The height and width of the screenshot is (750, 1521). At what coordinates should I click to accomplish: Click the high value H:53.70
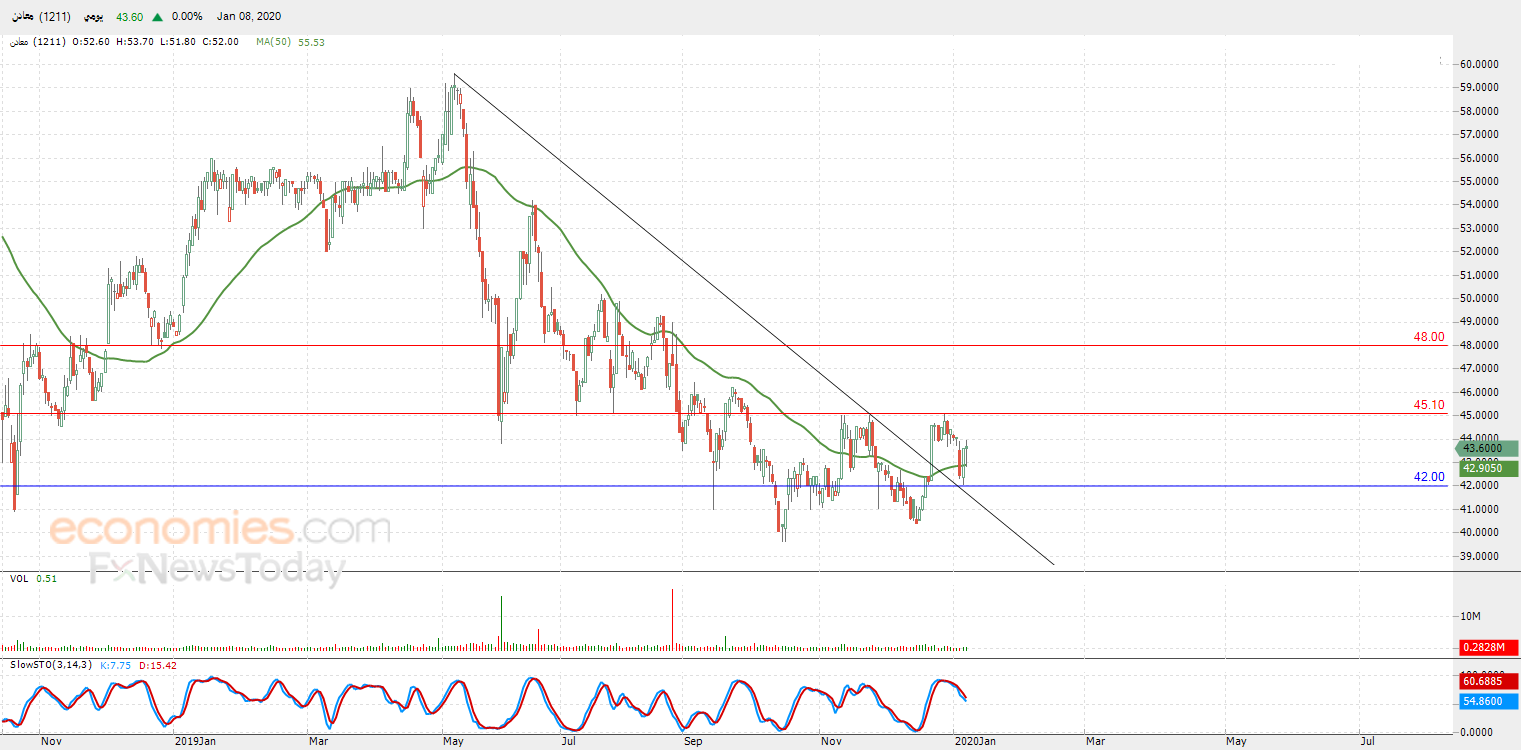(x=135, y=42)
